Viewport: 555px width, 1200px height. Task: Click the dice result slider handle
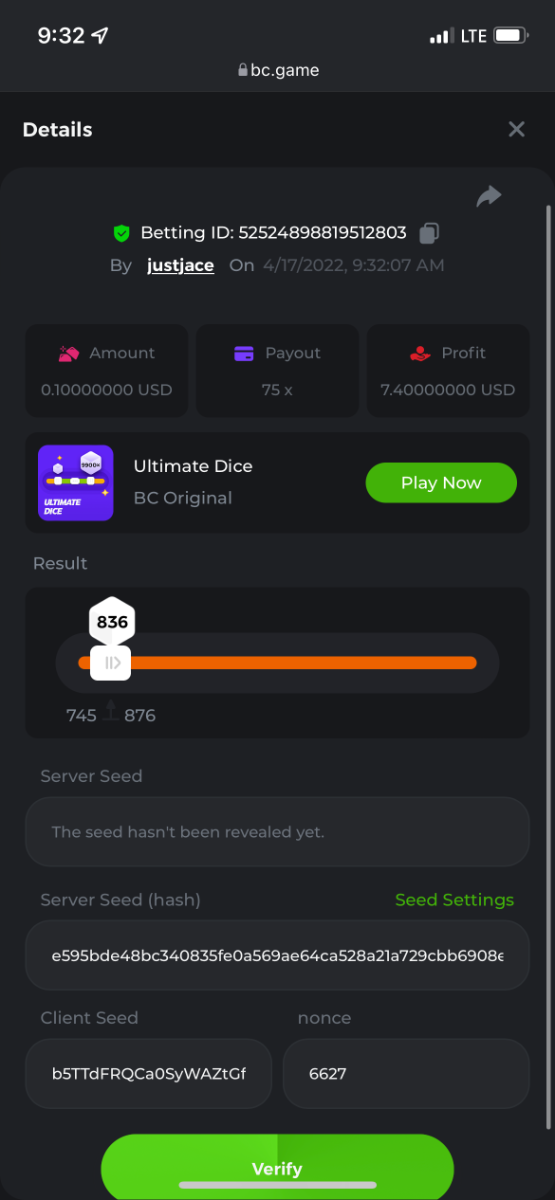(110, 662)
